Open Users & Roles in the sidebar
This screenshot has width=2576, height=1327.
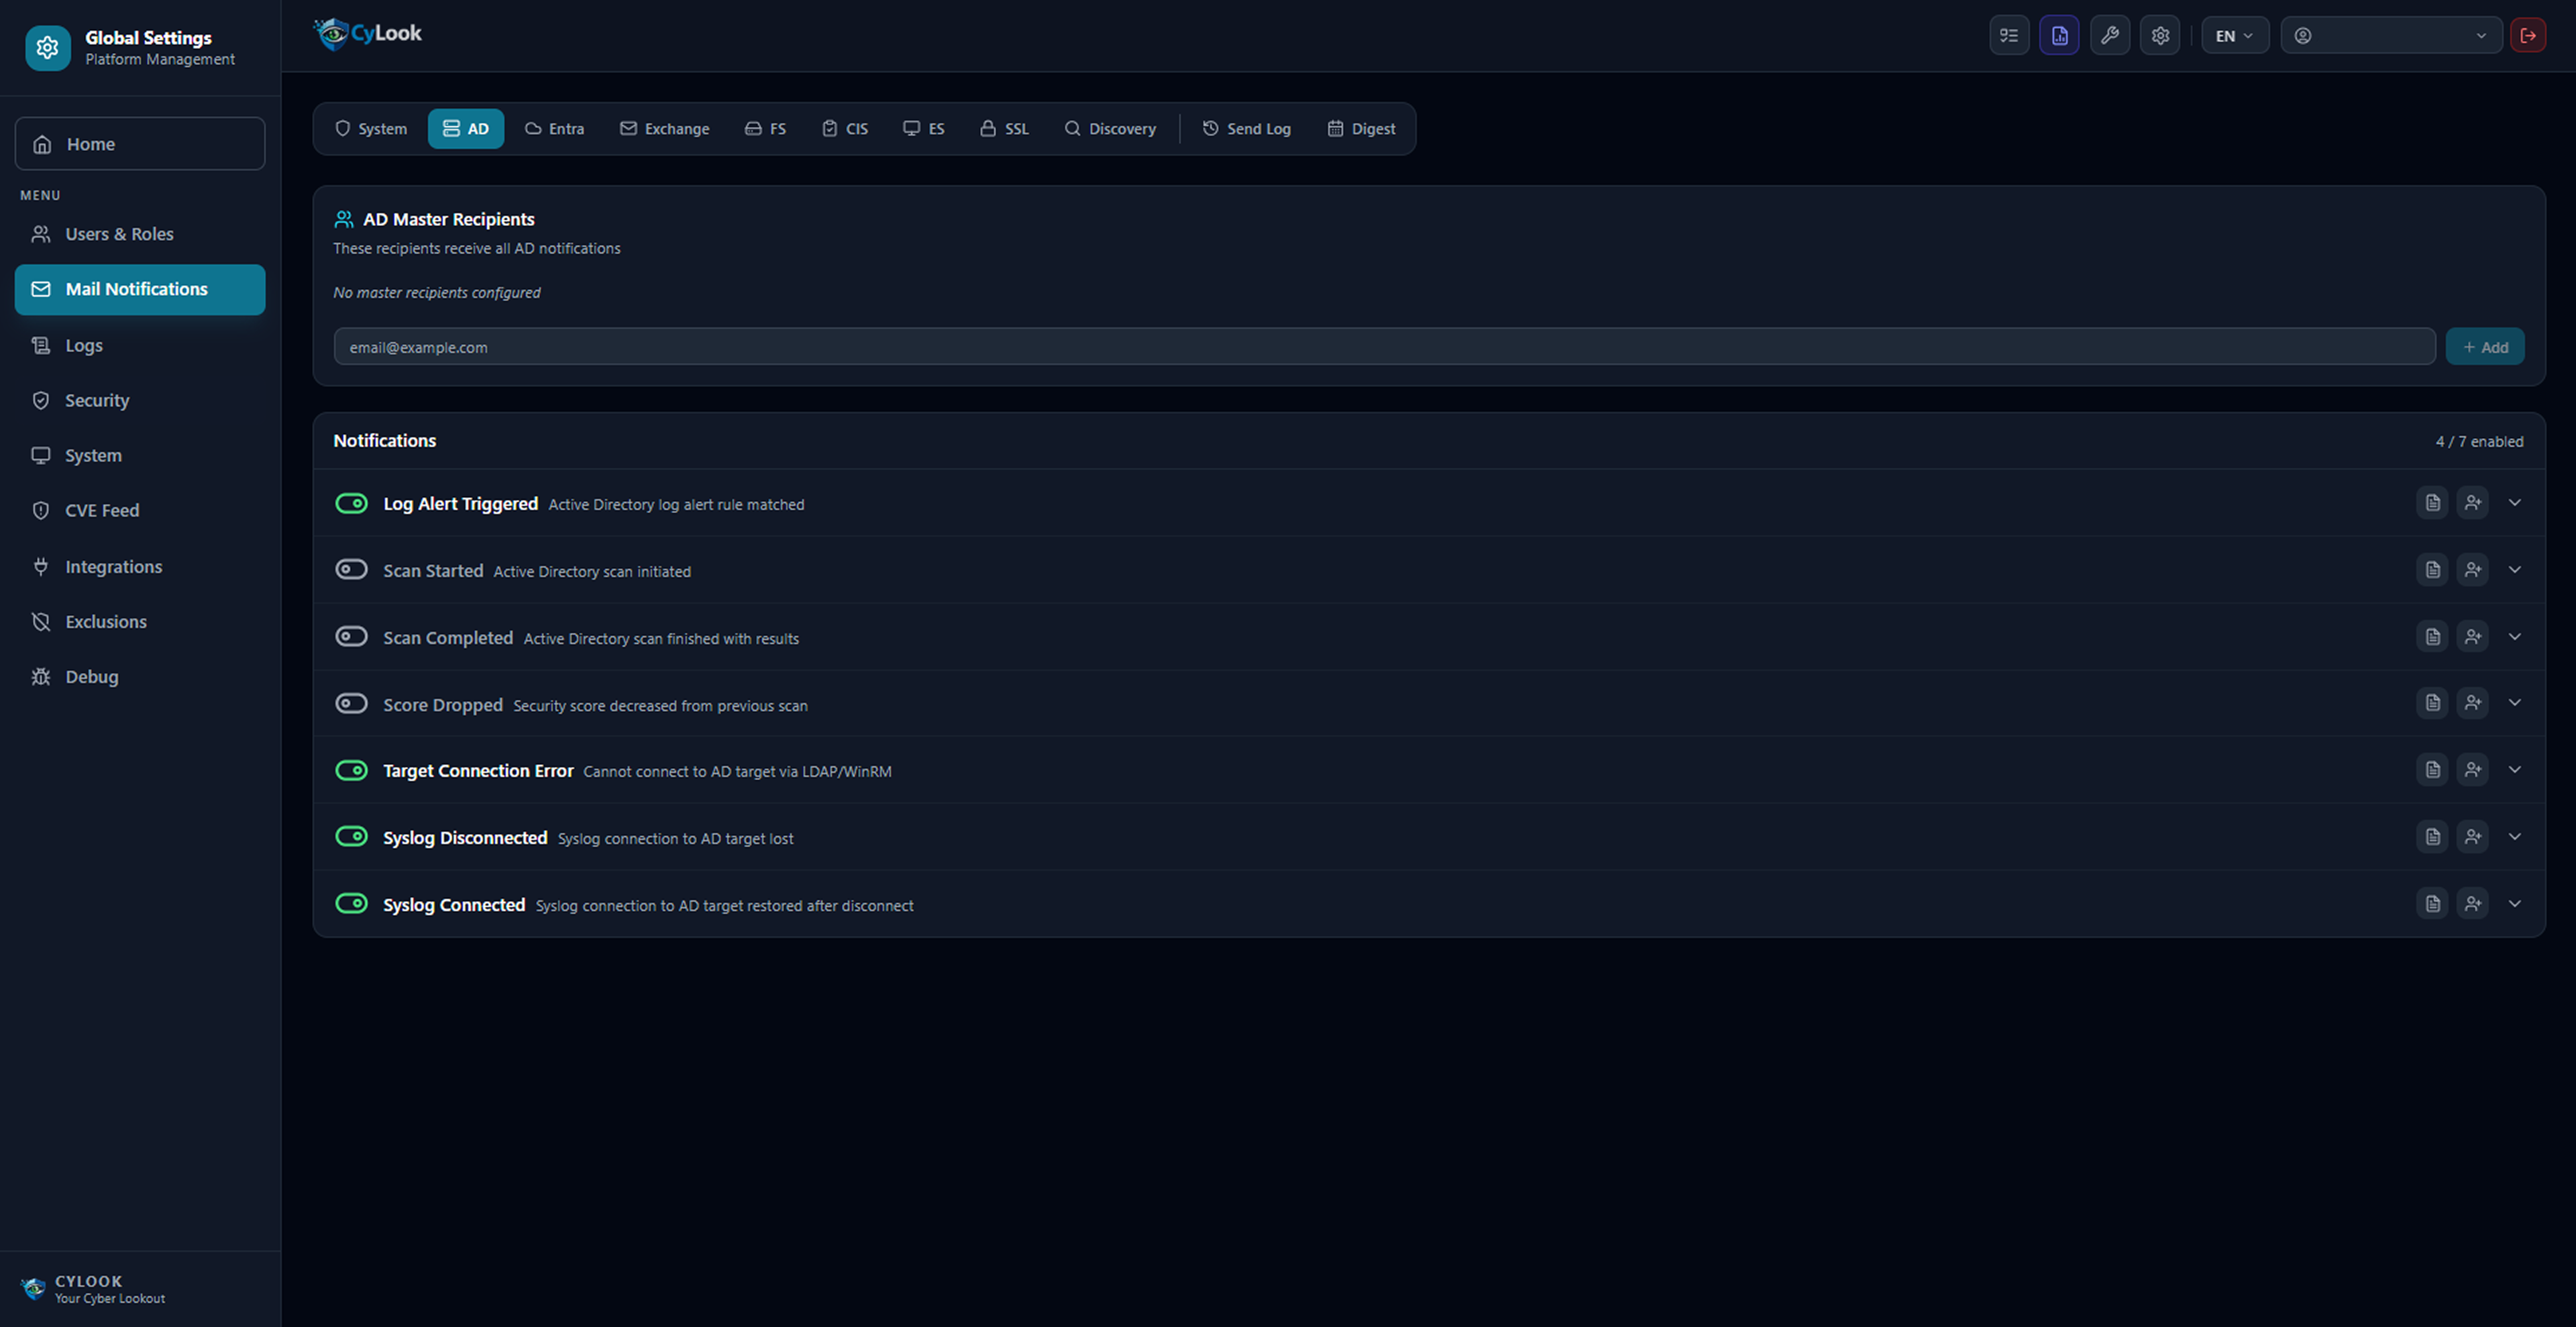tap(140, 234)
